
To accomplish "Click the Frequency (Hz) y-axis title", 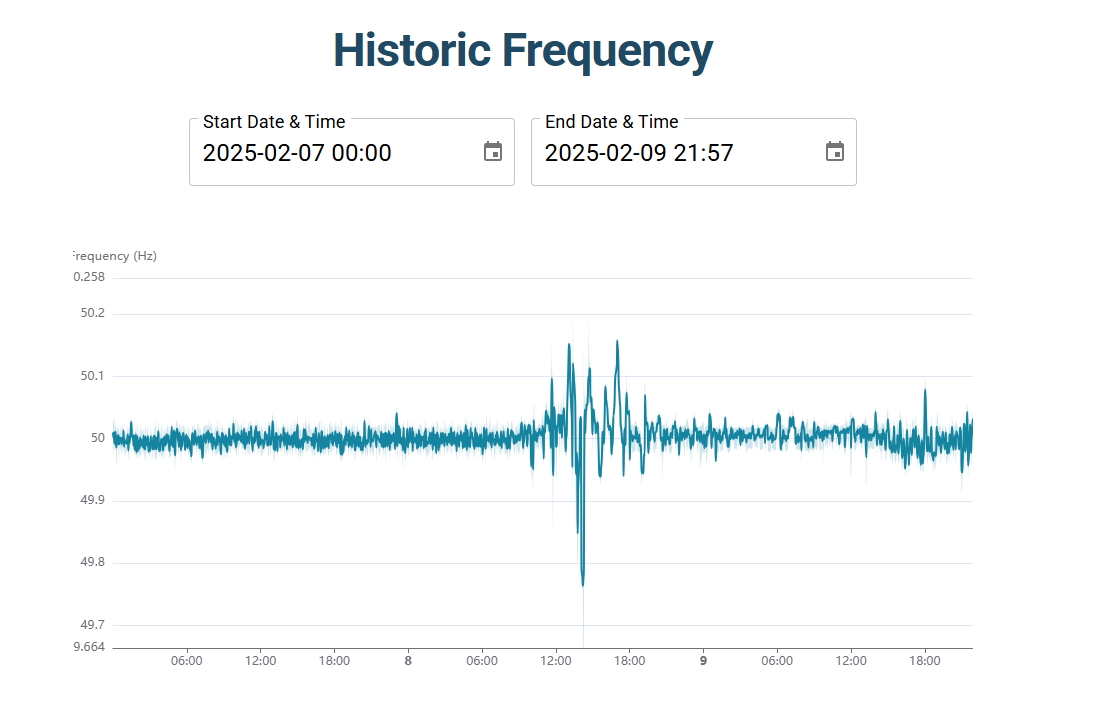I will click(114, 256).
